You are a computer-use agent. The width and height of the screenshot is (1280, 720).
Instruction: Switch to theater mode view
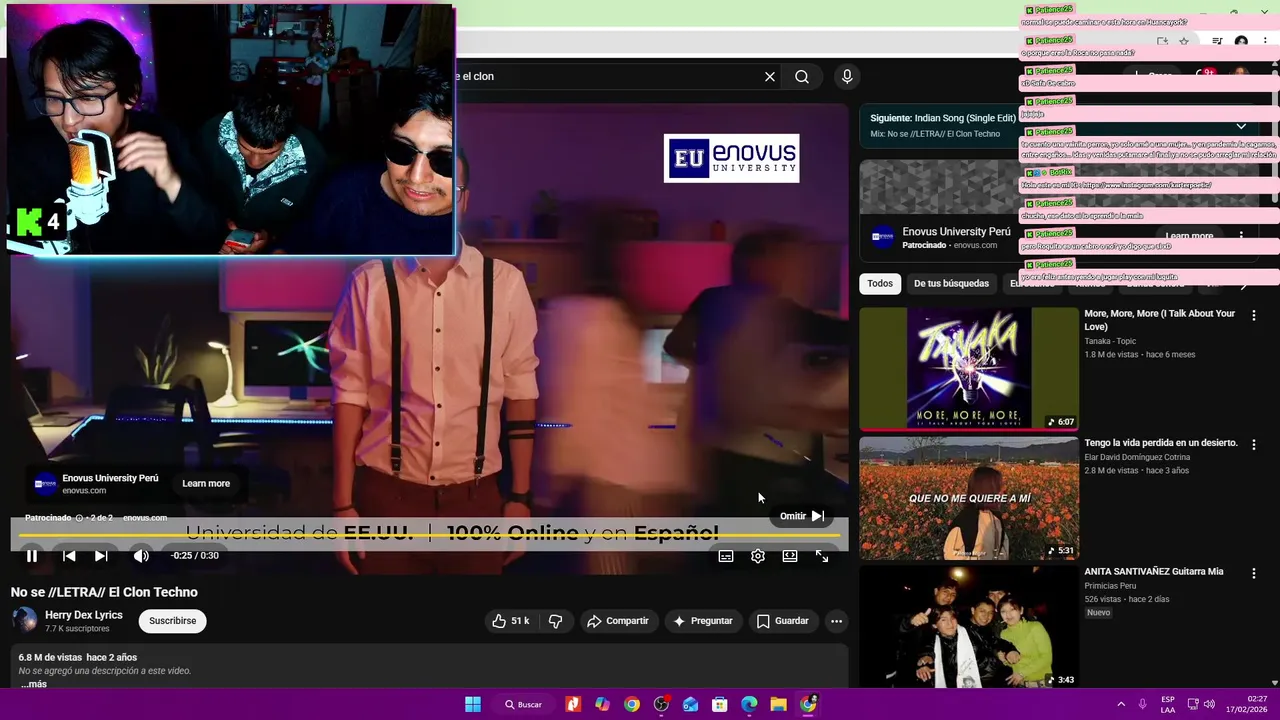point(790,556)
